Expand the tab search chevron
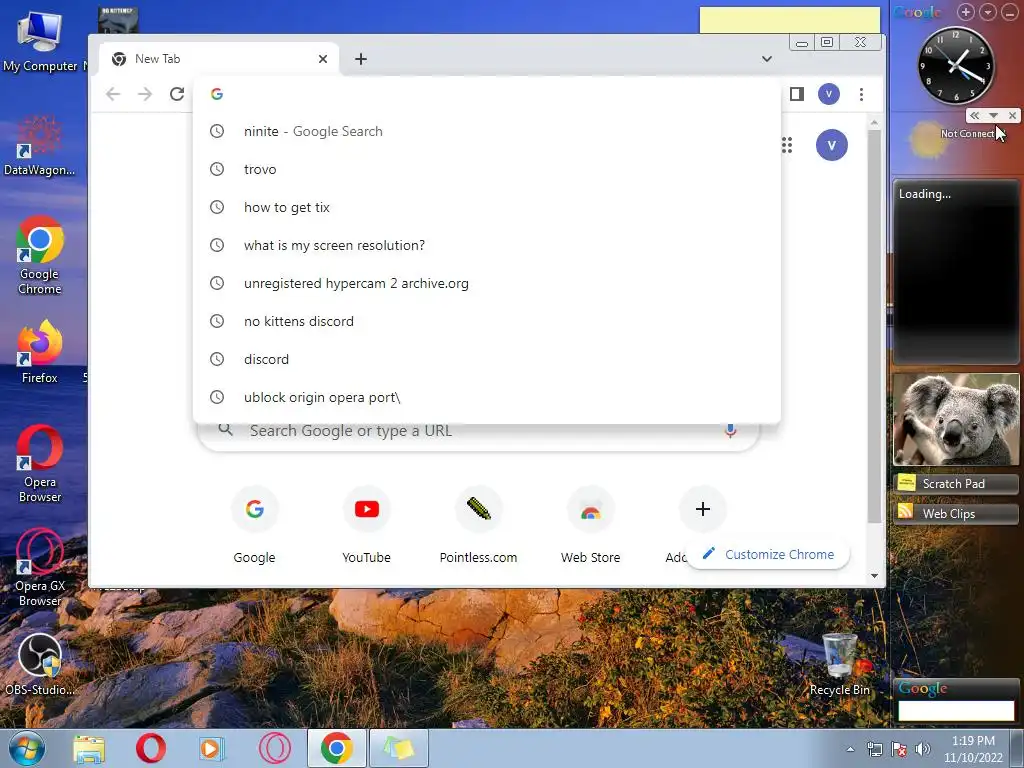The image size is (1024, 768). tap(767, 59)
